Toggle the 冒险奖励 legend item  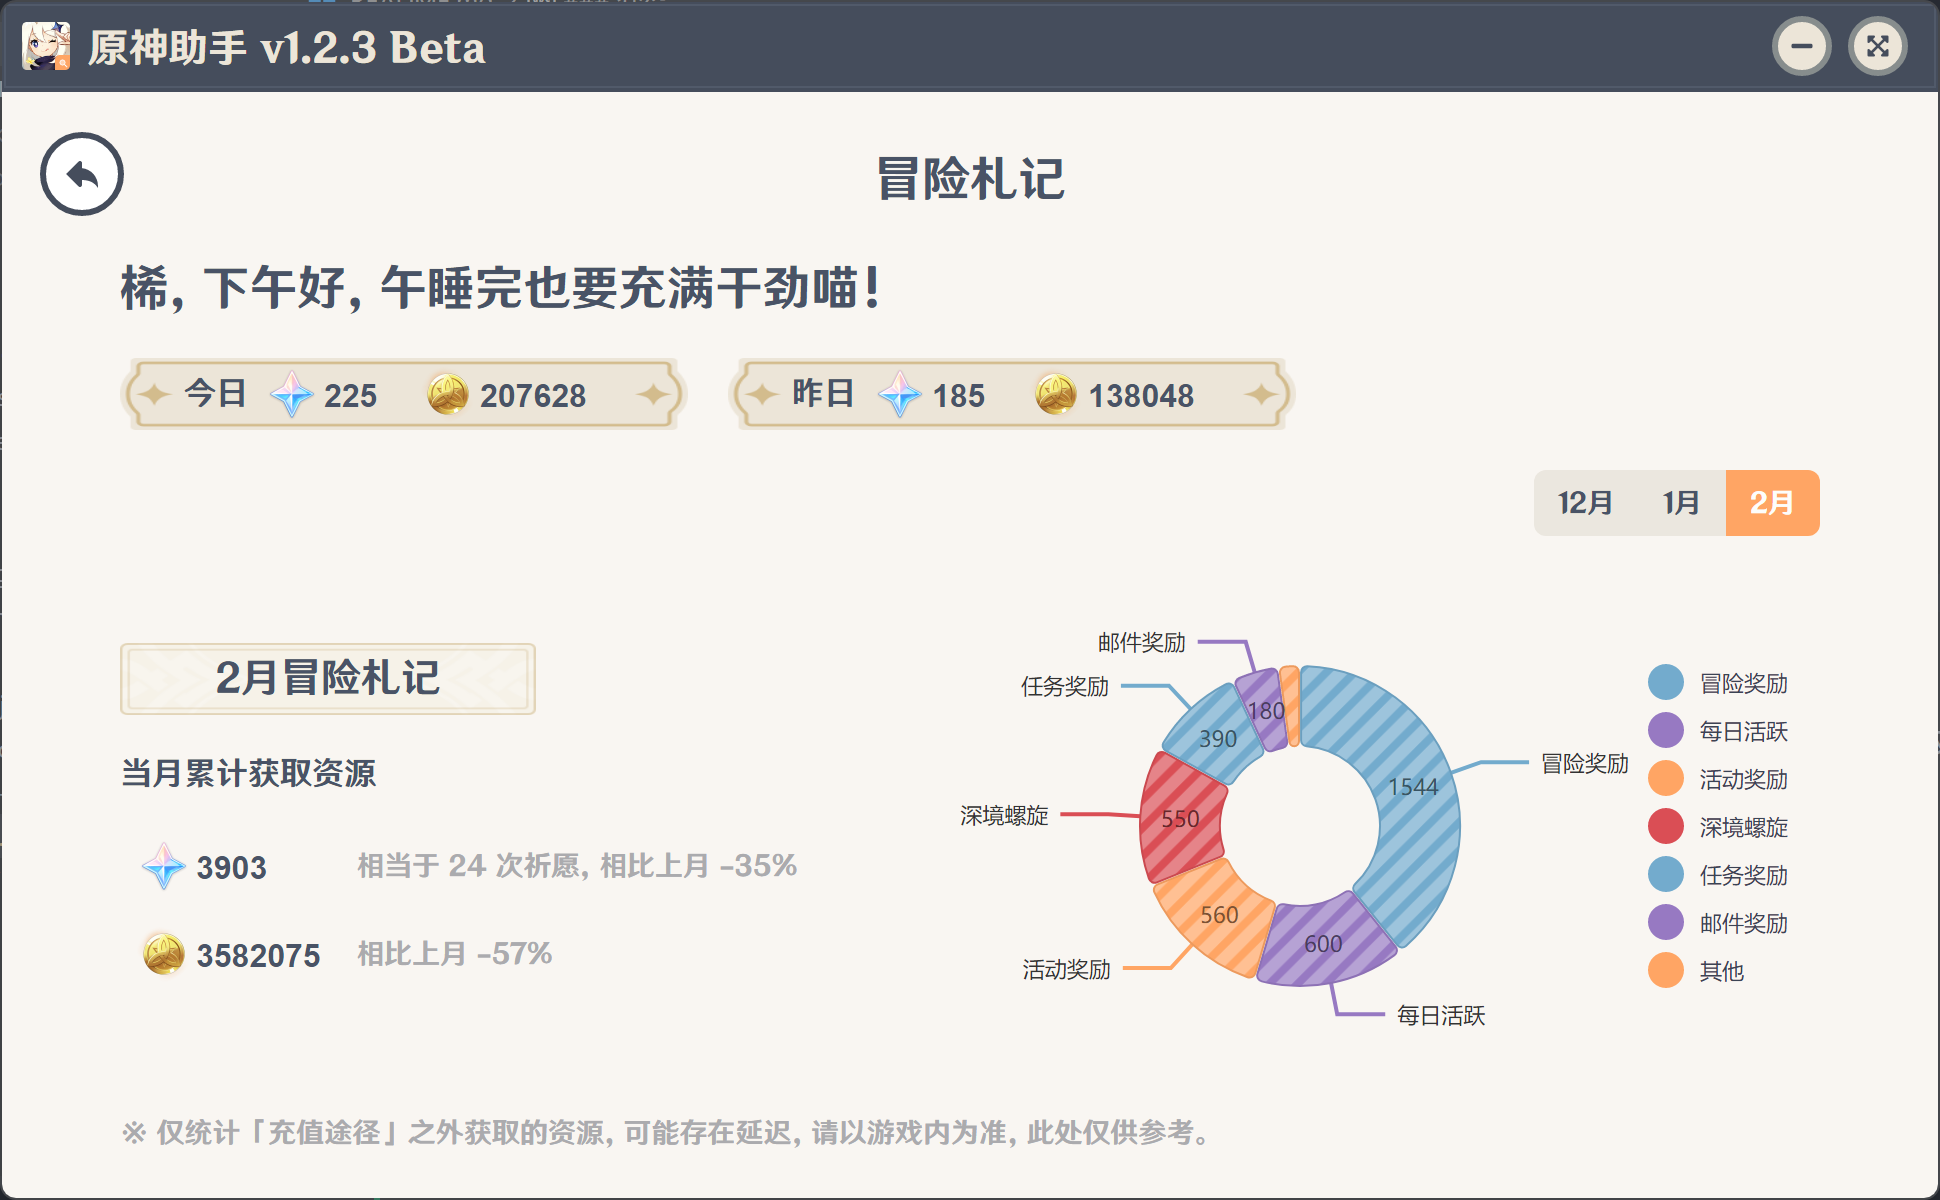coord(1742,683)
